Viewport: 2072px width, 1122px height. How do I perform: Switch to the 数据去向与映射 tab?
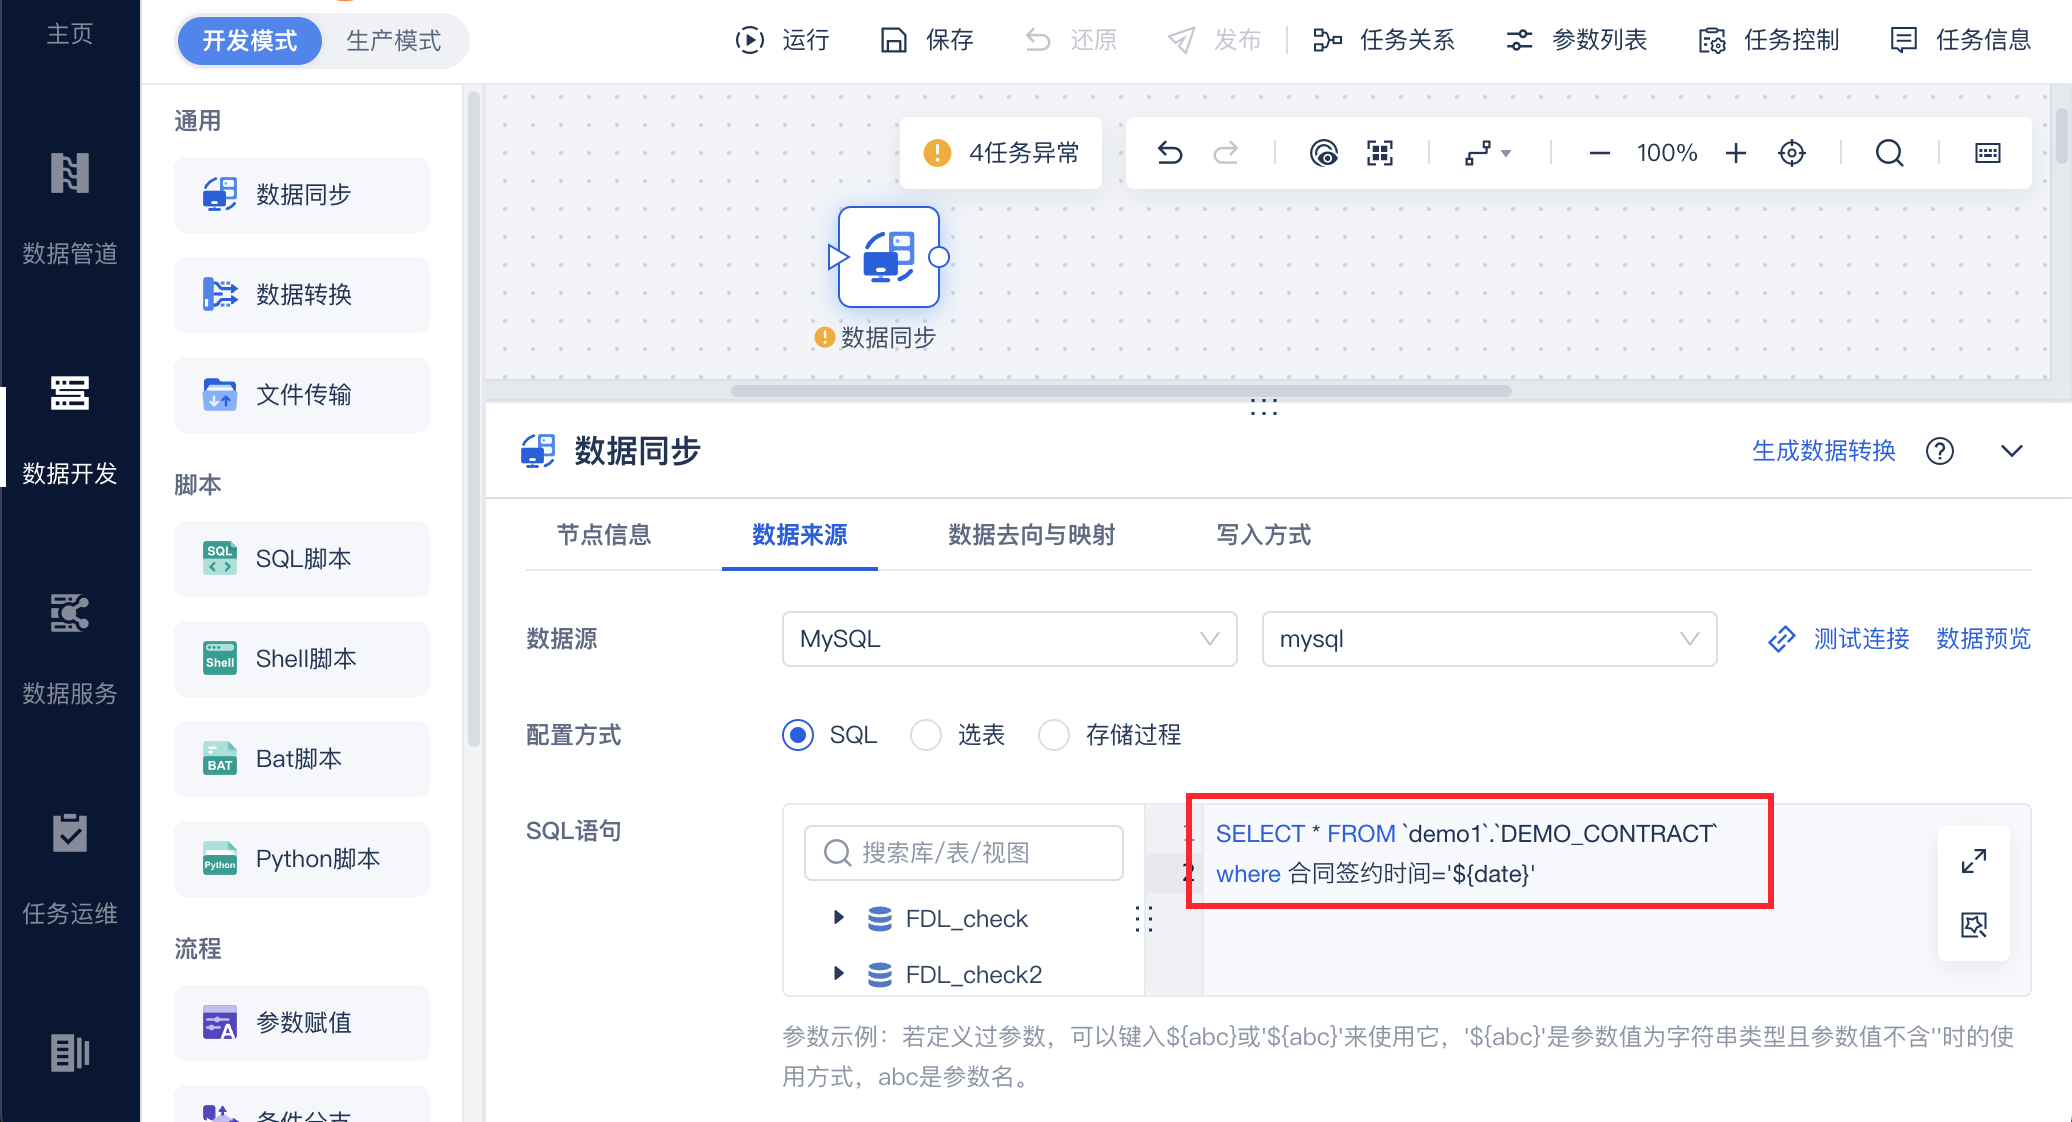1031,535
